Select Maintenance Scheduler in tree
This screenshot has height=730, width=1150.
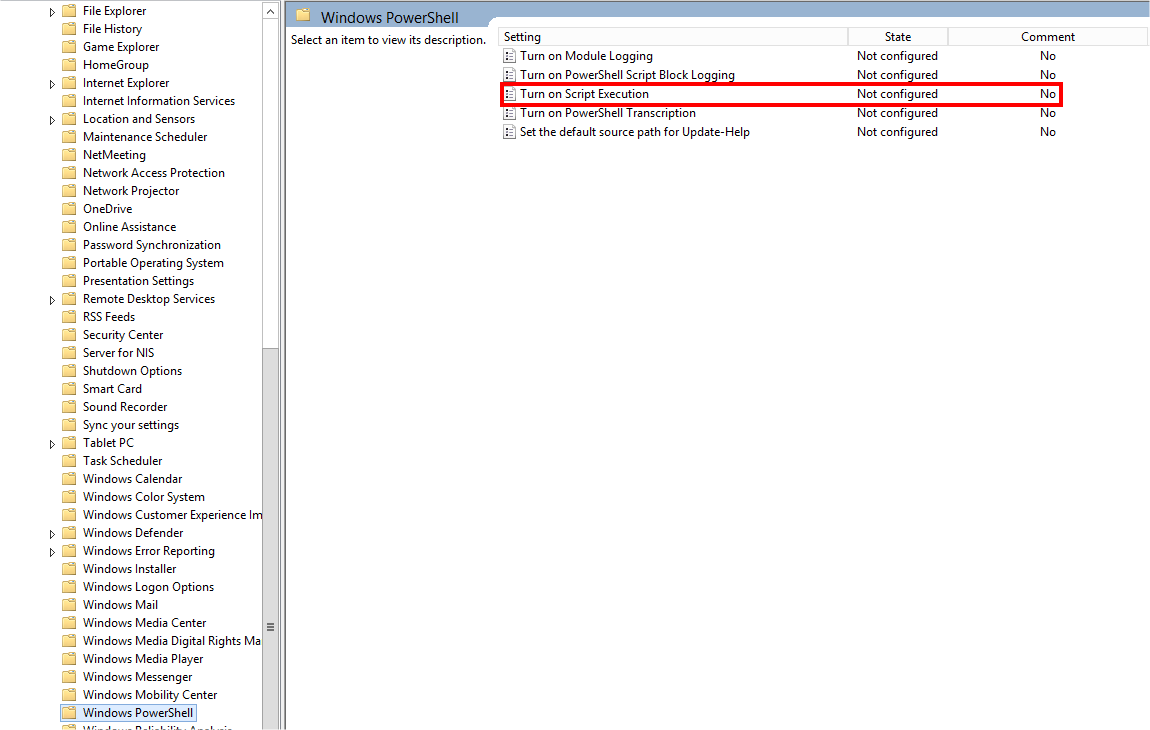click(144, 136)
